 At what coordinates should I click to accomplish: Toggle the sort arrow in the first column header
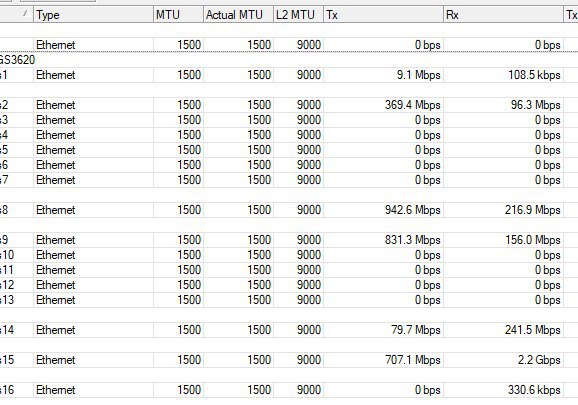pyautogui.click(x=25, y=13)
